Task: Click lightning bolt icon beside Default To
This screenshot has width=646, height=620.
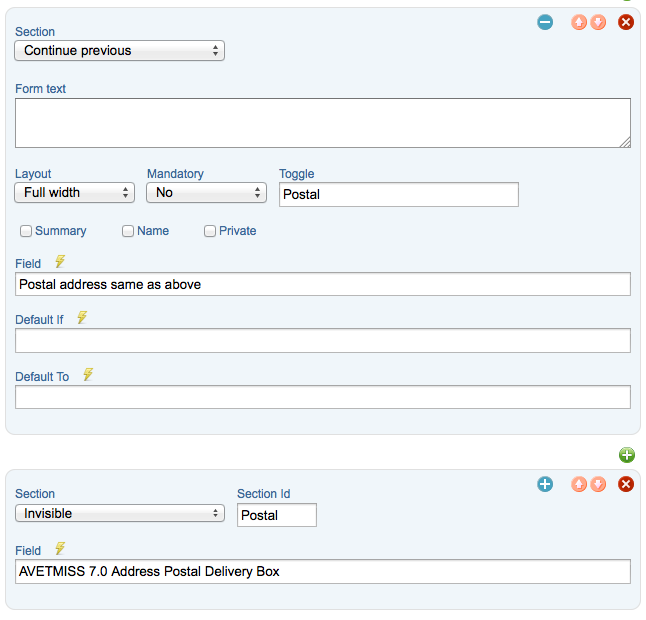Action: tap(88, 374)
